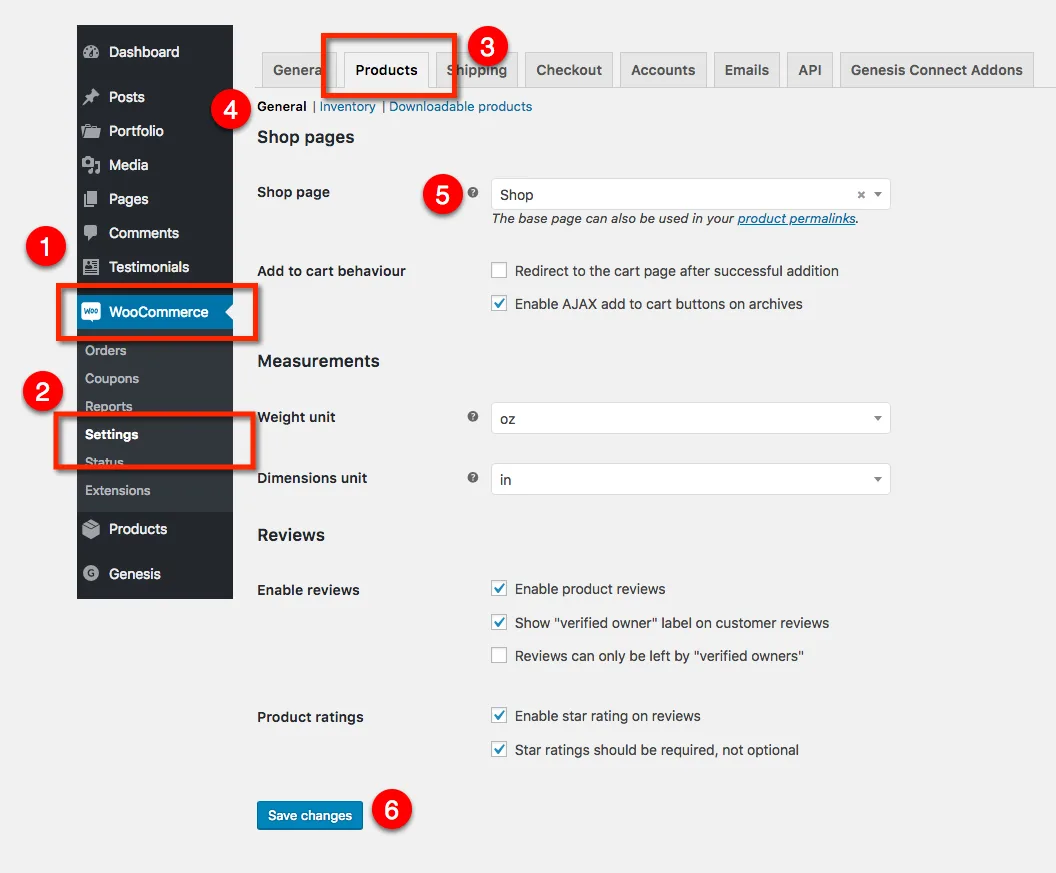The width and height of the screenshot is (1056, 873).
Task: Toggle Enable product reviews checkbox
Action: tap(499, 588)
